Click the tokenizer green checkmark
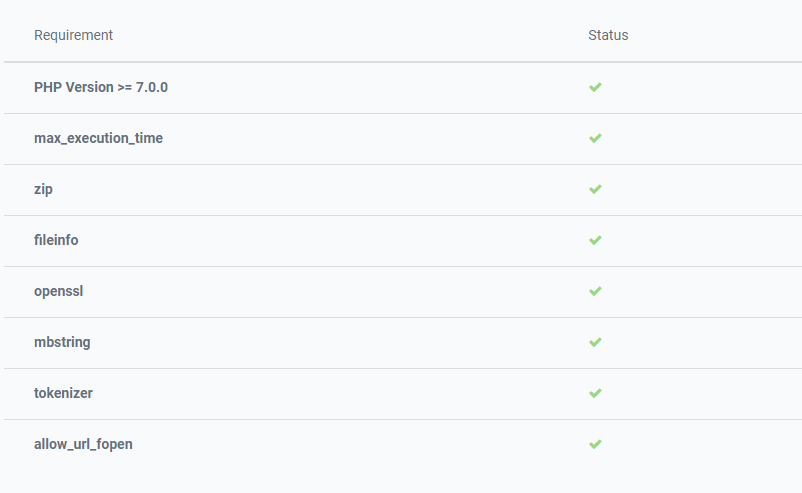802x493 pixels. pos(595,393)
